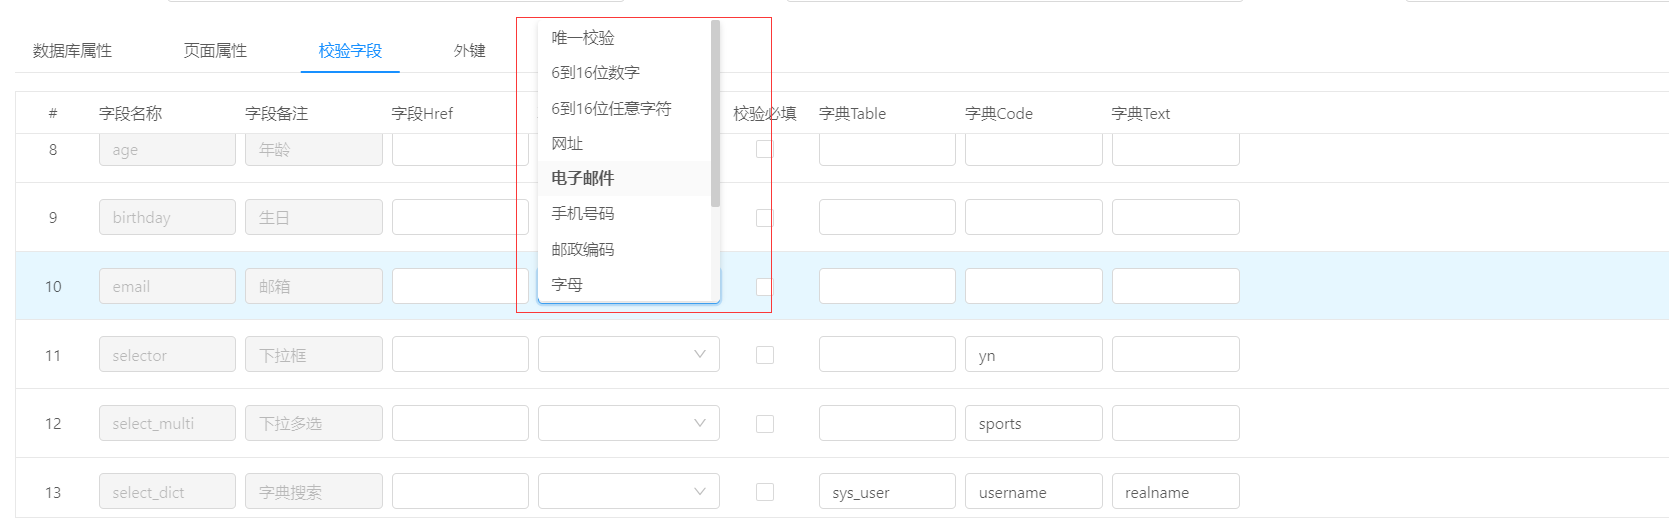Click the 邮箱 field remark box
The image size is (1669, 532).
tap(314, 286)
